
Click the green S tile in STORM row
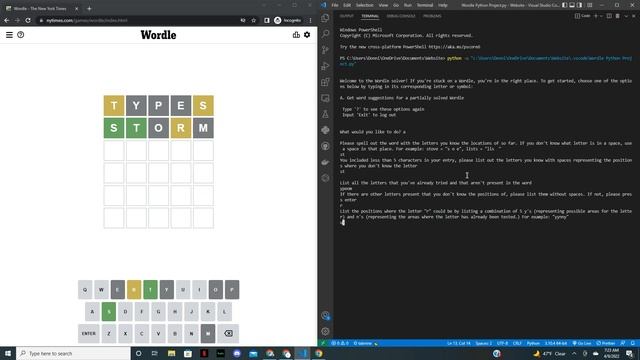pos(114,128)
